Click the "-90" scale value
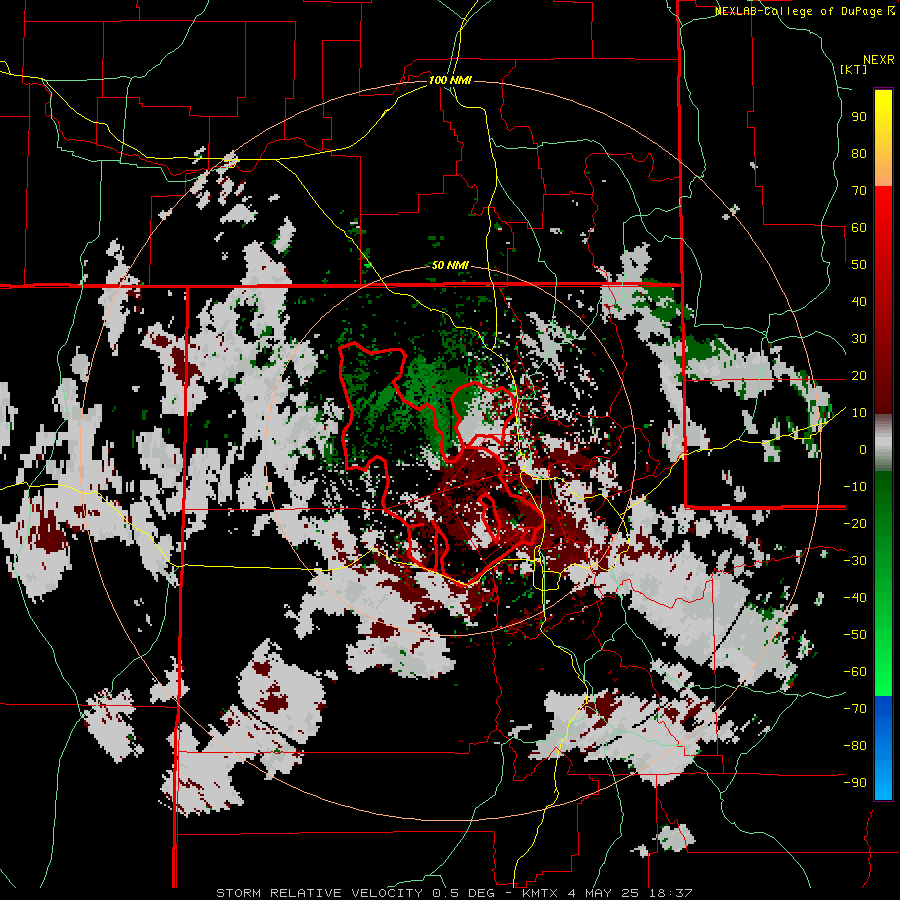 pyautogui.click(x=855, y=783)
